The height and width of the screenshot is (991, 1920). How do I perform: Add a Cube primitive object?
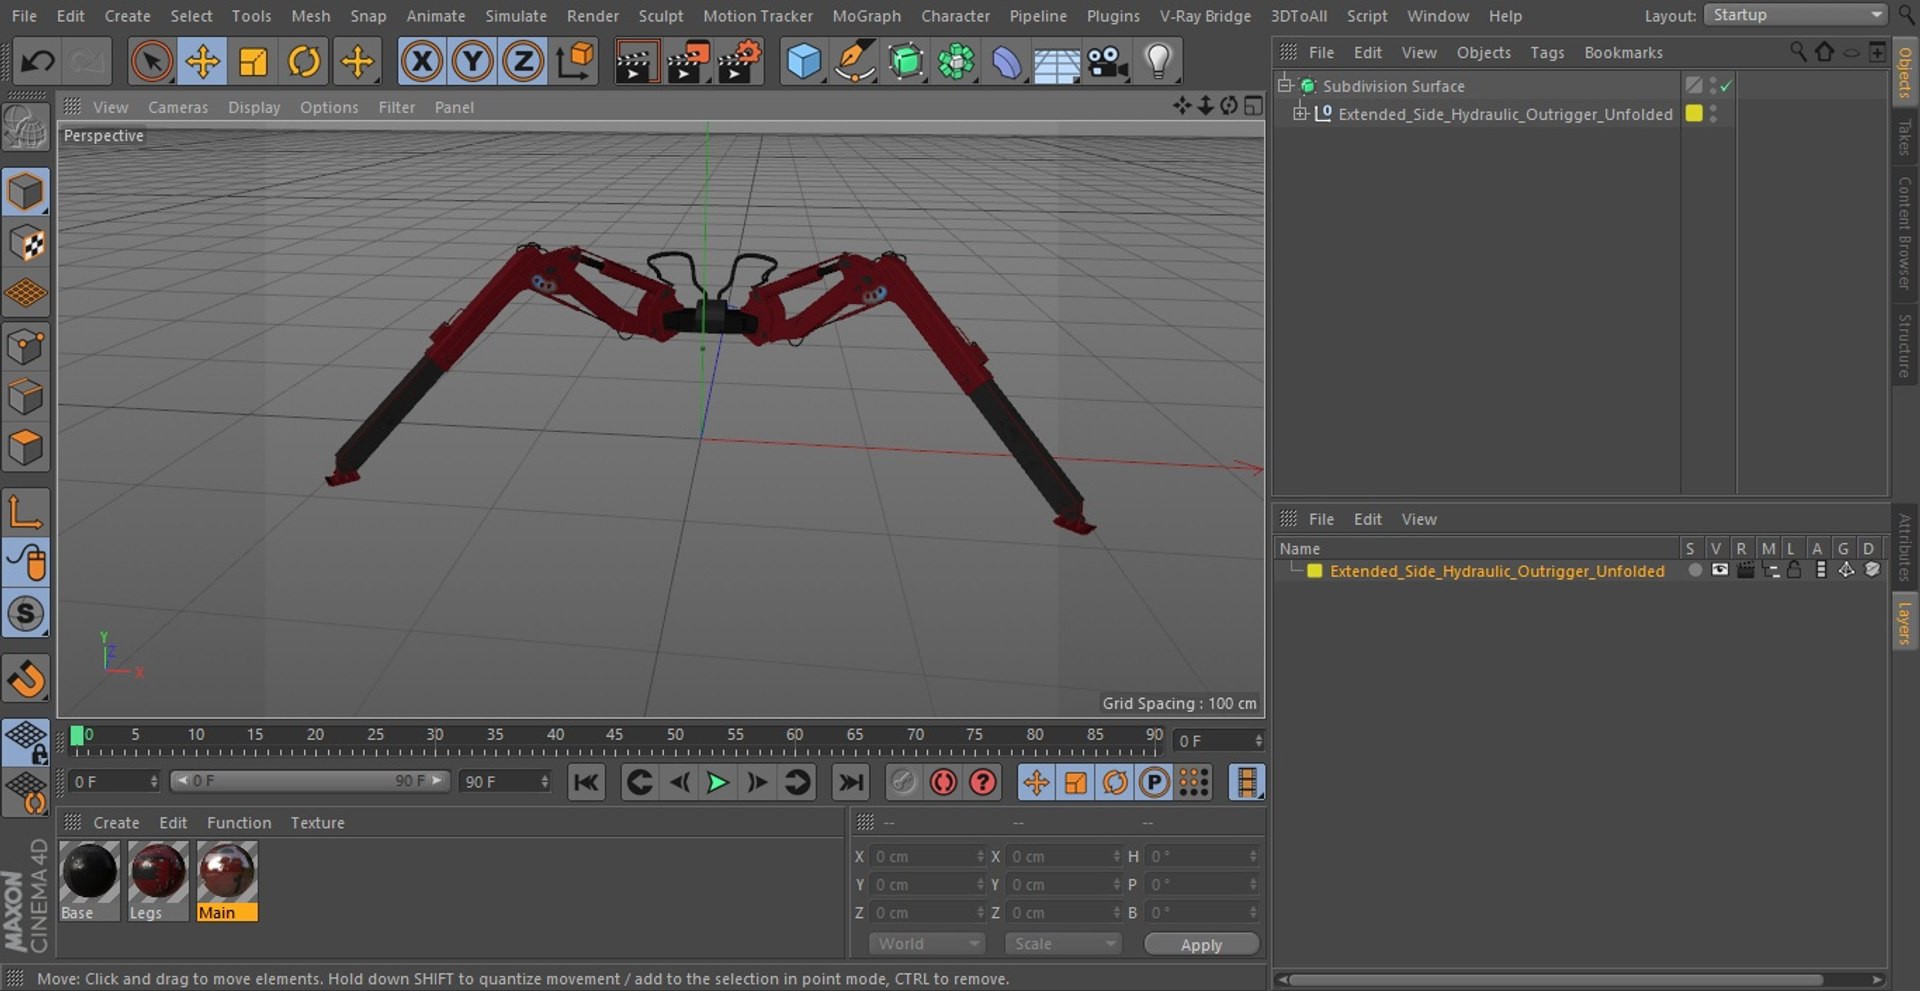point(803,62)
